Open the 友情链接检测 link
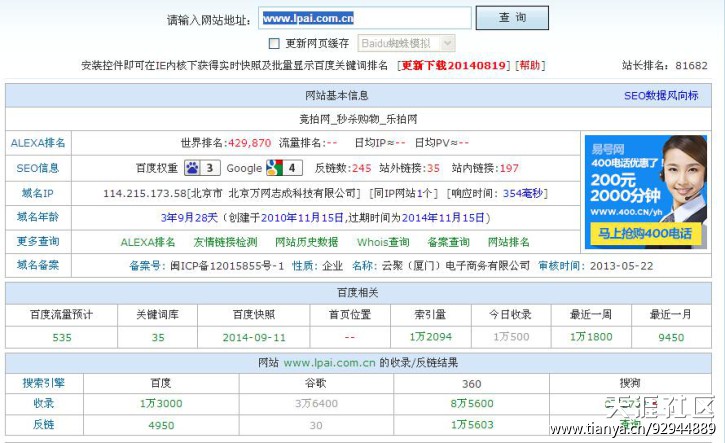The image size is (725, 443). click(225, 242)
